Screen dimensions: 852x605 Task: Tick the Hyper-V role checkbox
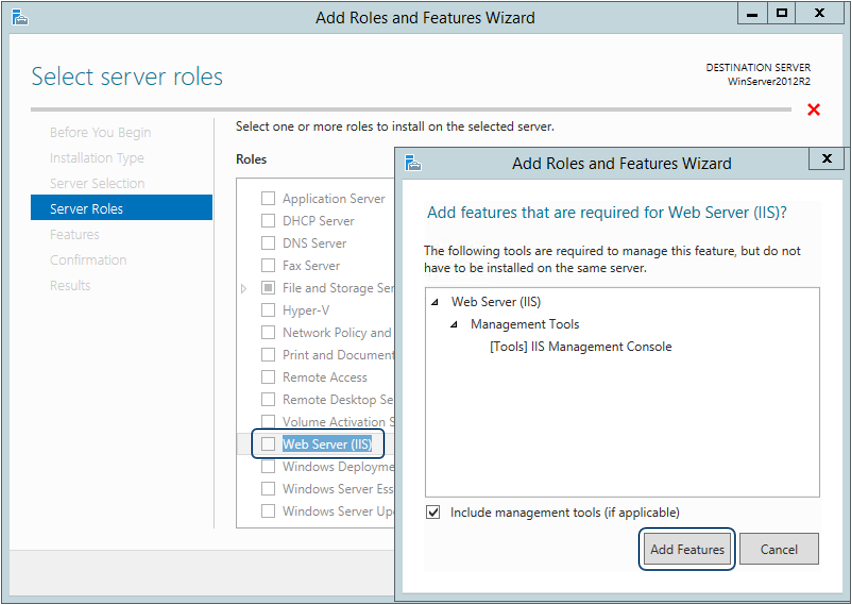(x=268, y=310)
